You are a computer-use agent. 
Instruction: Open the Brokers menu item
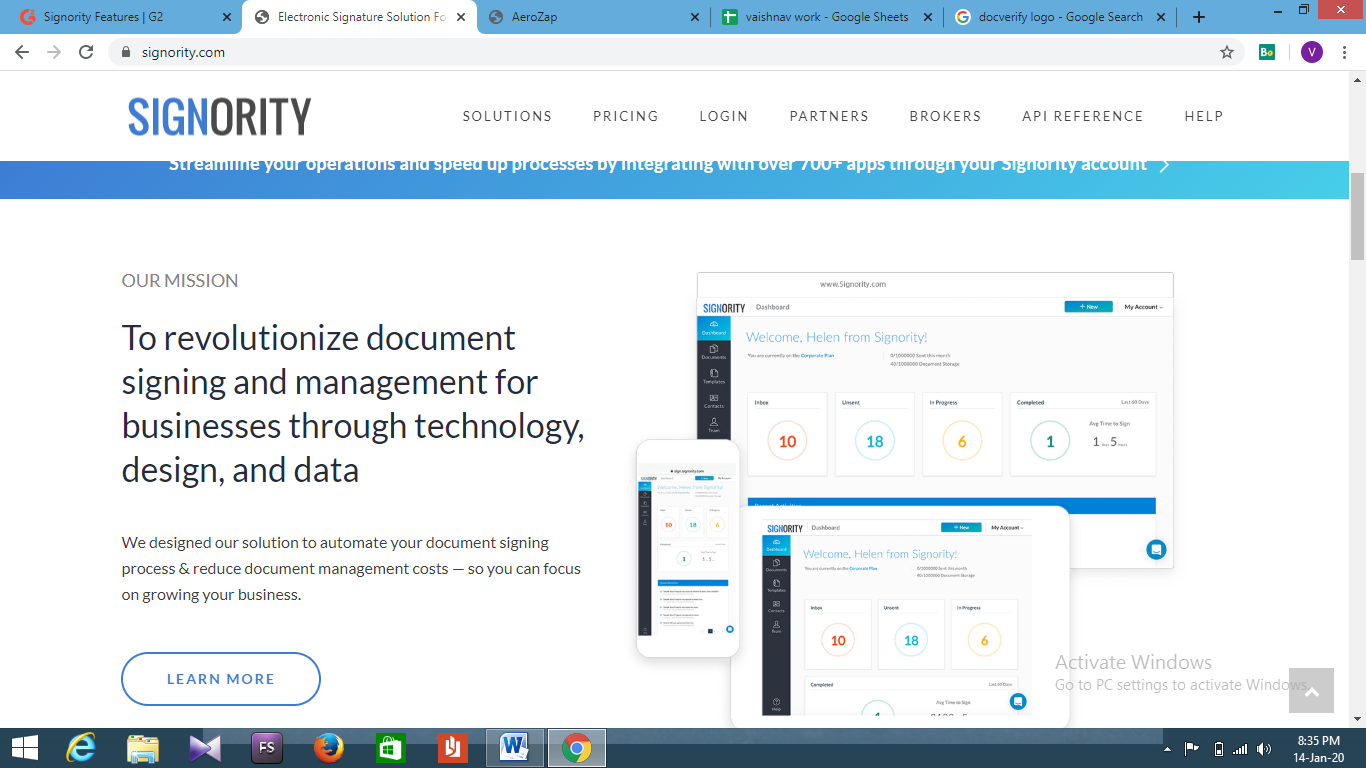945,116
